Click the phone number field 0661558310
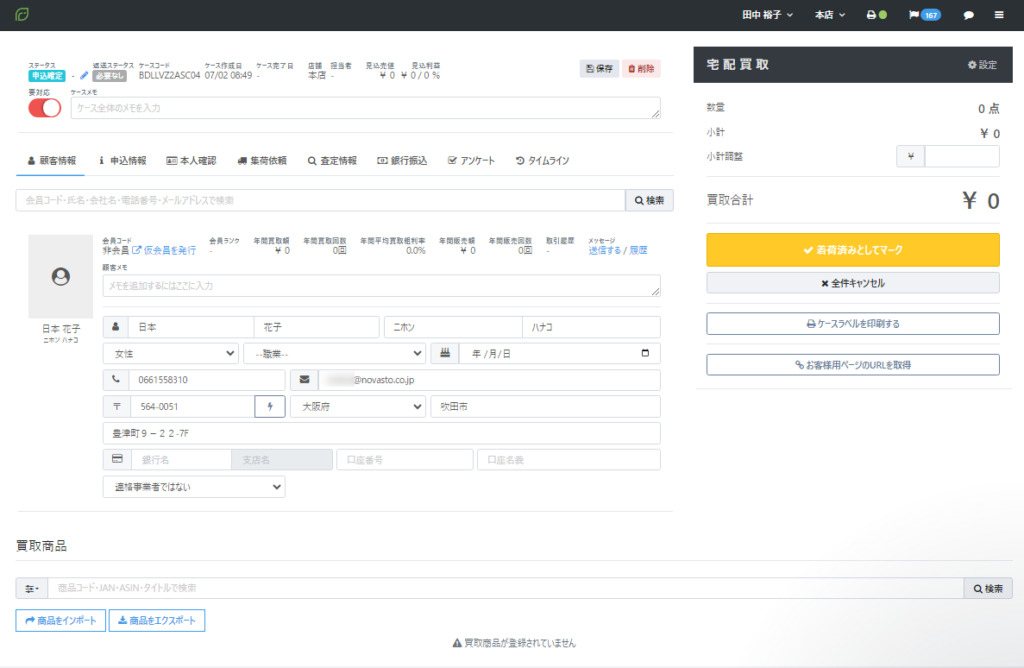Screen dimensions: 1024x668 (x=207, y=379)
